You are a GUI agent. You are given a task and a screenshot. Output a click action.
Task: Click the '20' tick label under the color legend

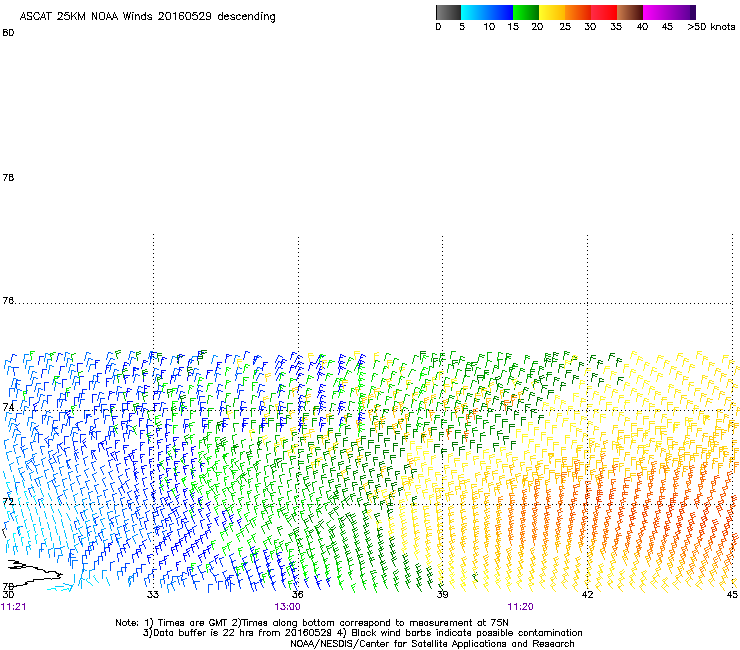537,27
